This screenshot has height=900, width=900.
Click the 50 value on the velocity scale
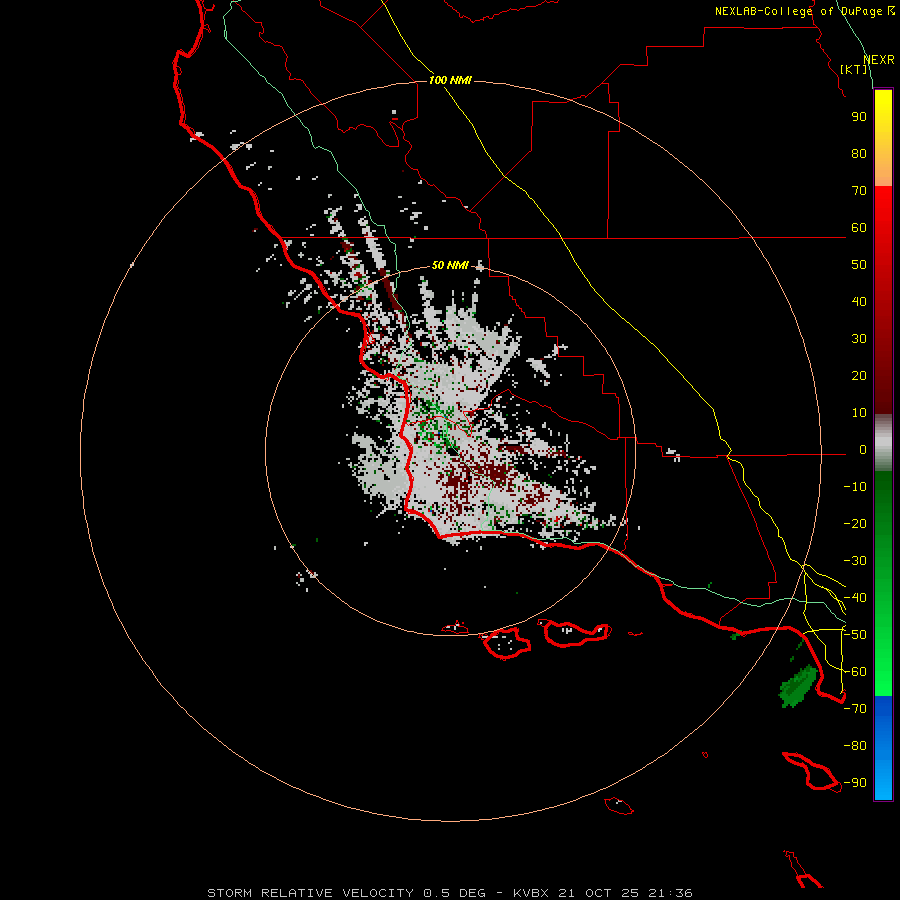[859, 265]
